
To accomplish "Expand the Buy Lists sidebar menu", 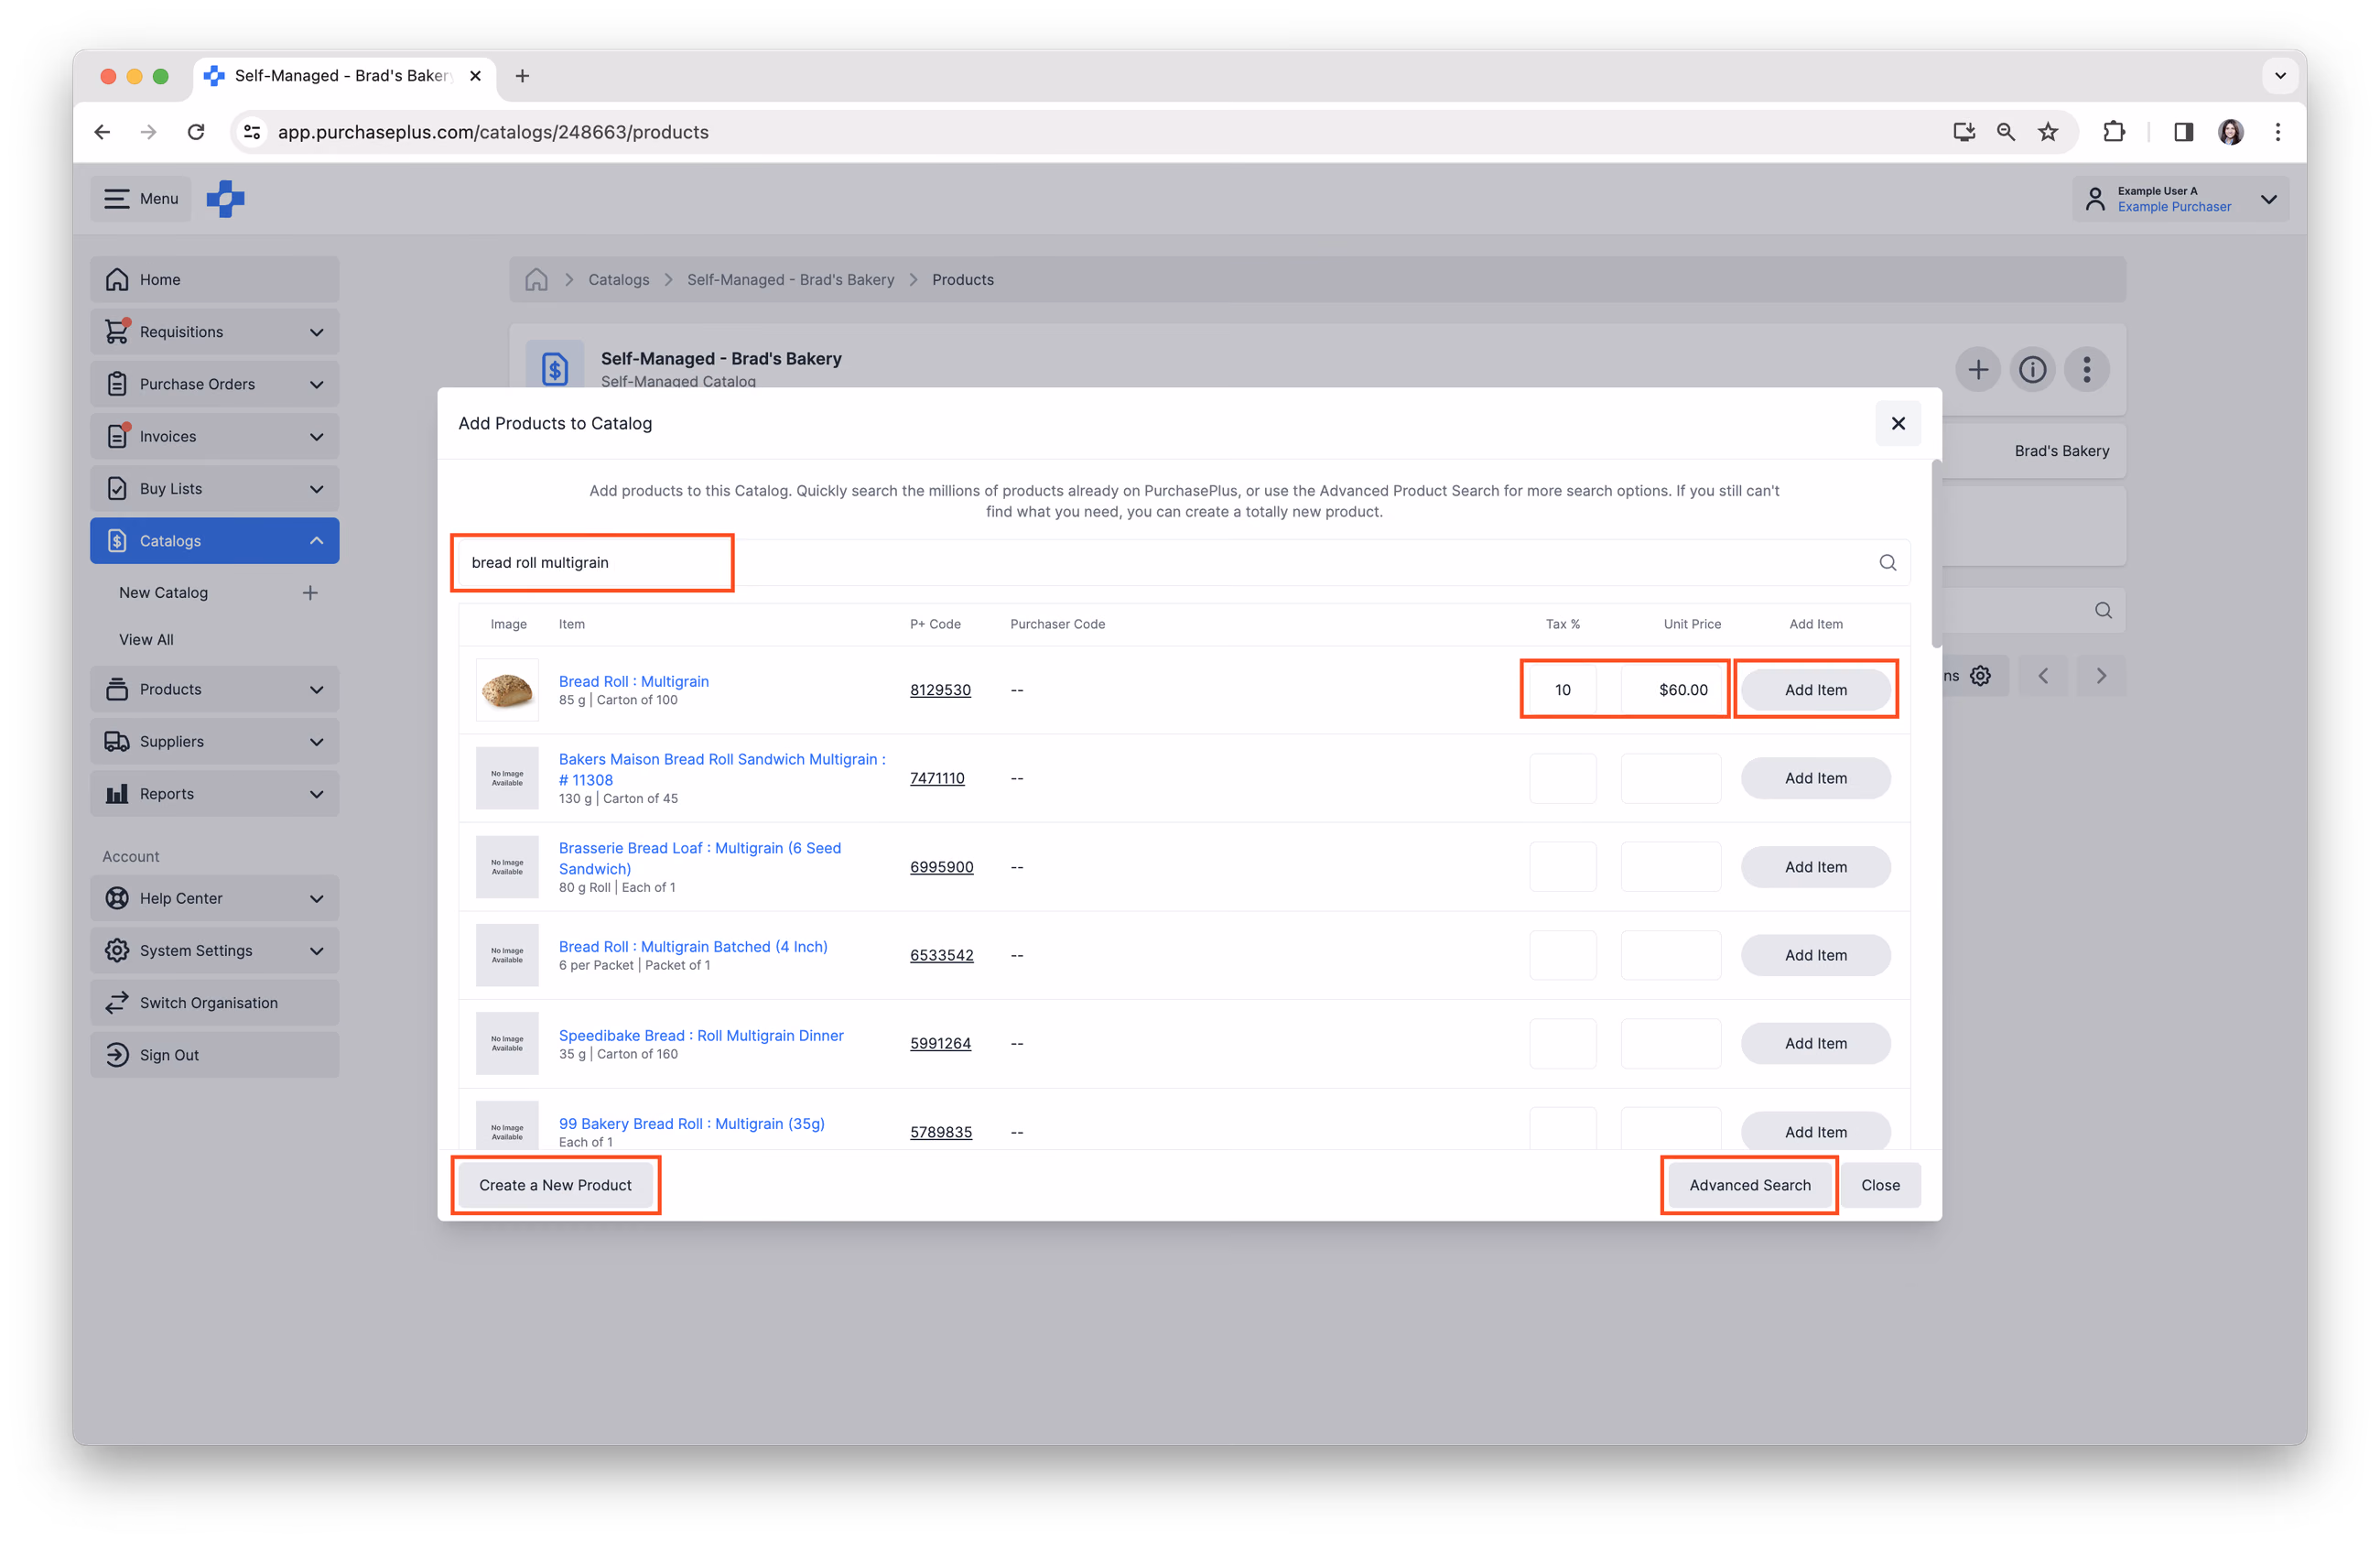I will [x=214, y=488].
